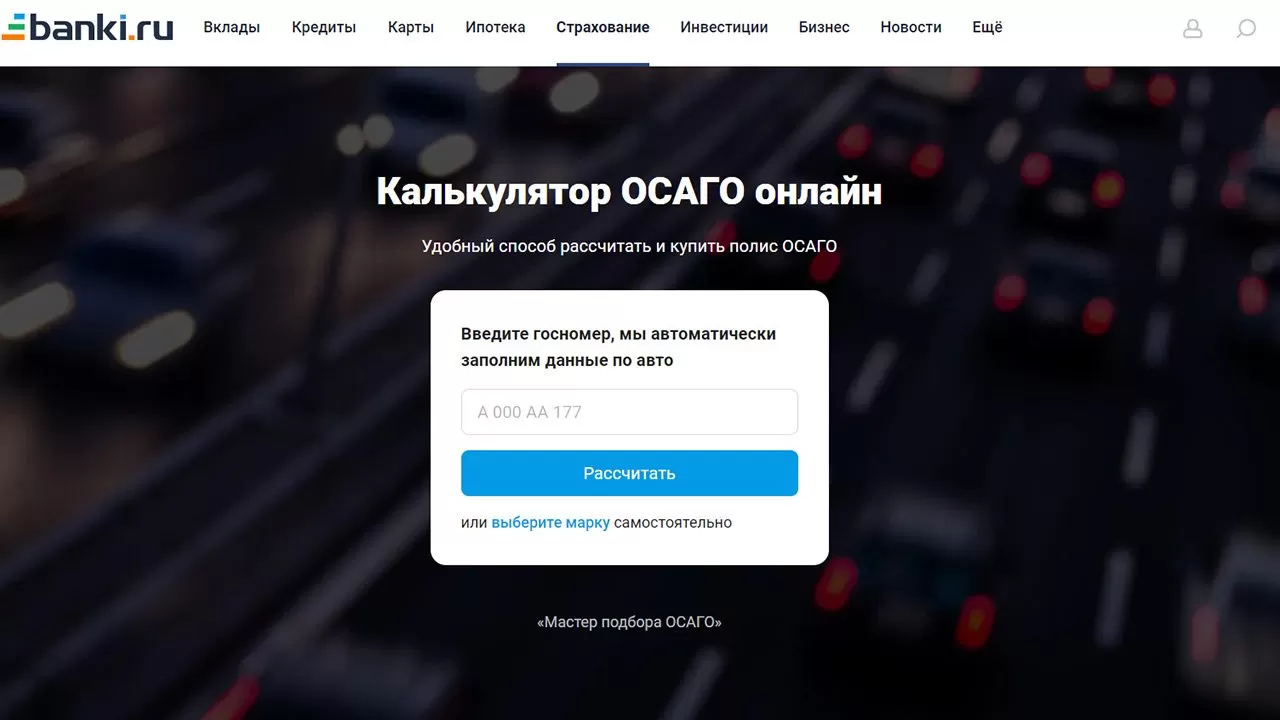Open the Бизнес menu item

coord(824,28)
